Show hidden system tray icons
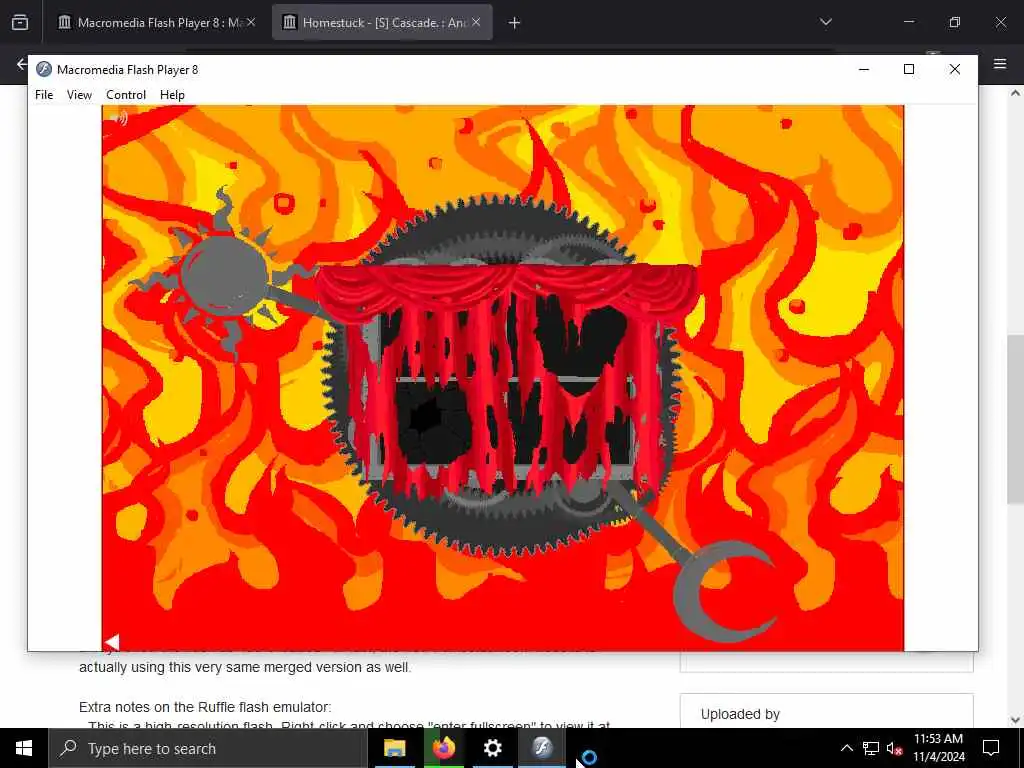The width and height of the screenshot is (1024, 768). pos(846,748)
